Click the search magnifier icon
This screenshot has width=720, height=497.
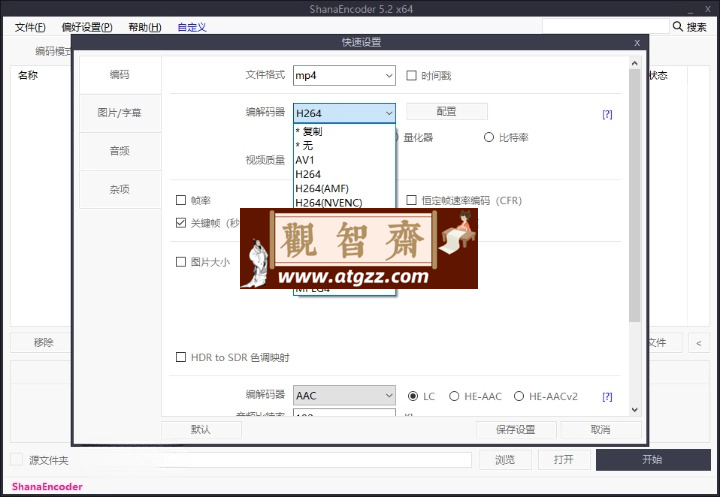[678, 27]
